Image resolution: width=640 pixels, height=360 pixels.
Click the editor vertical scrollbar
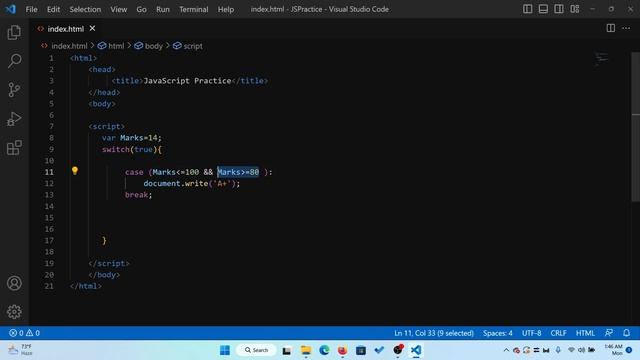[x=636, y=127]
